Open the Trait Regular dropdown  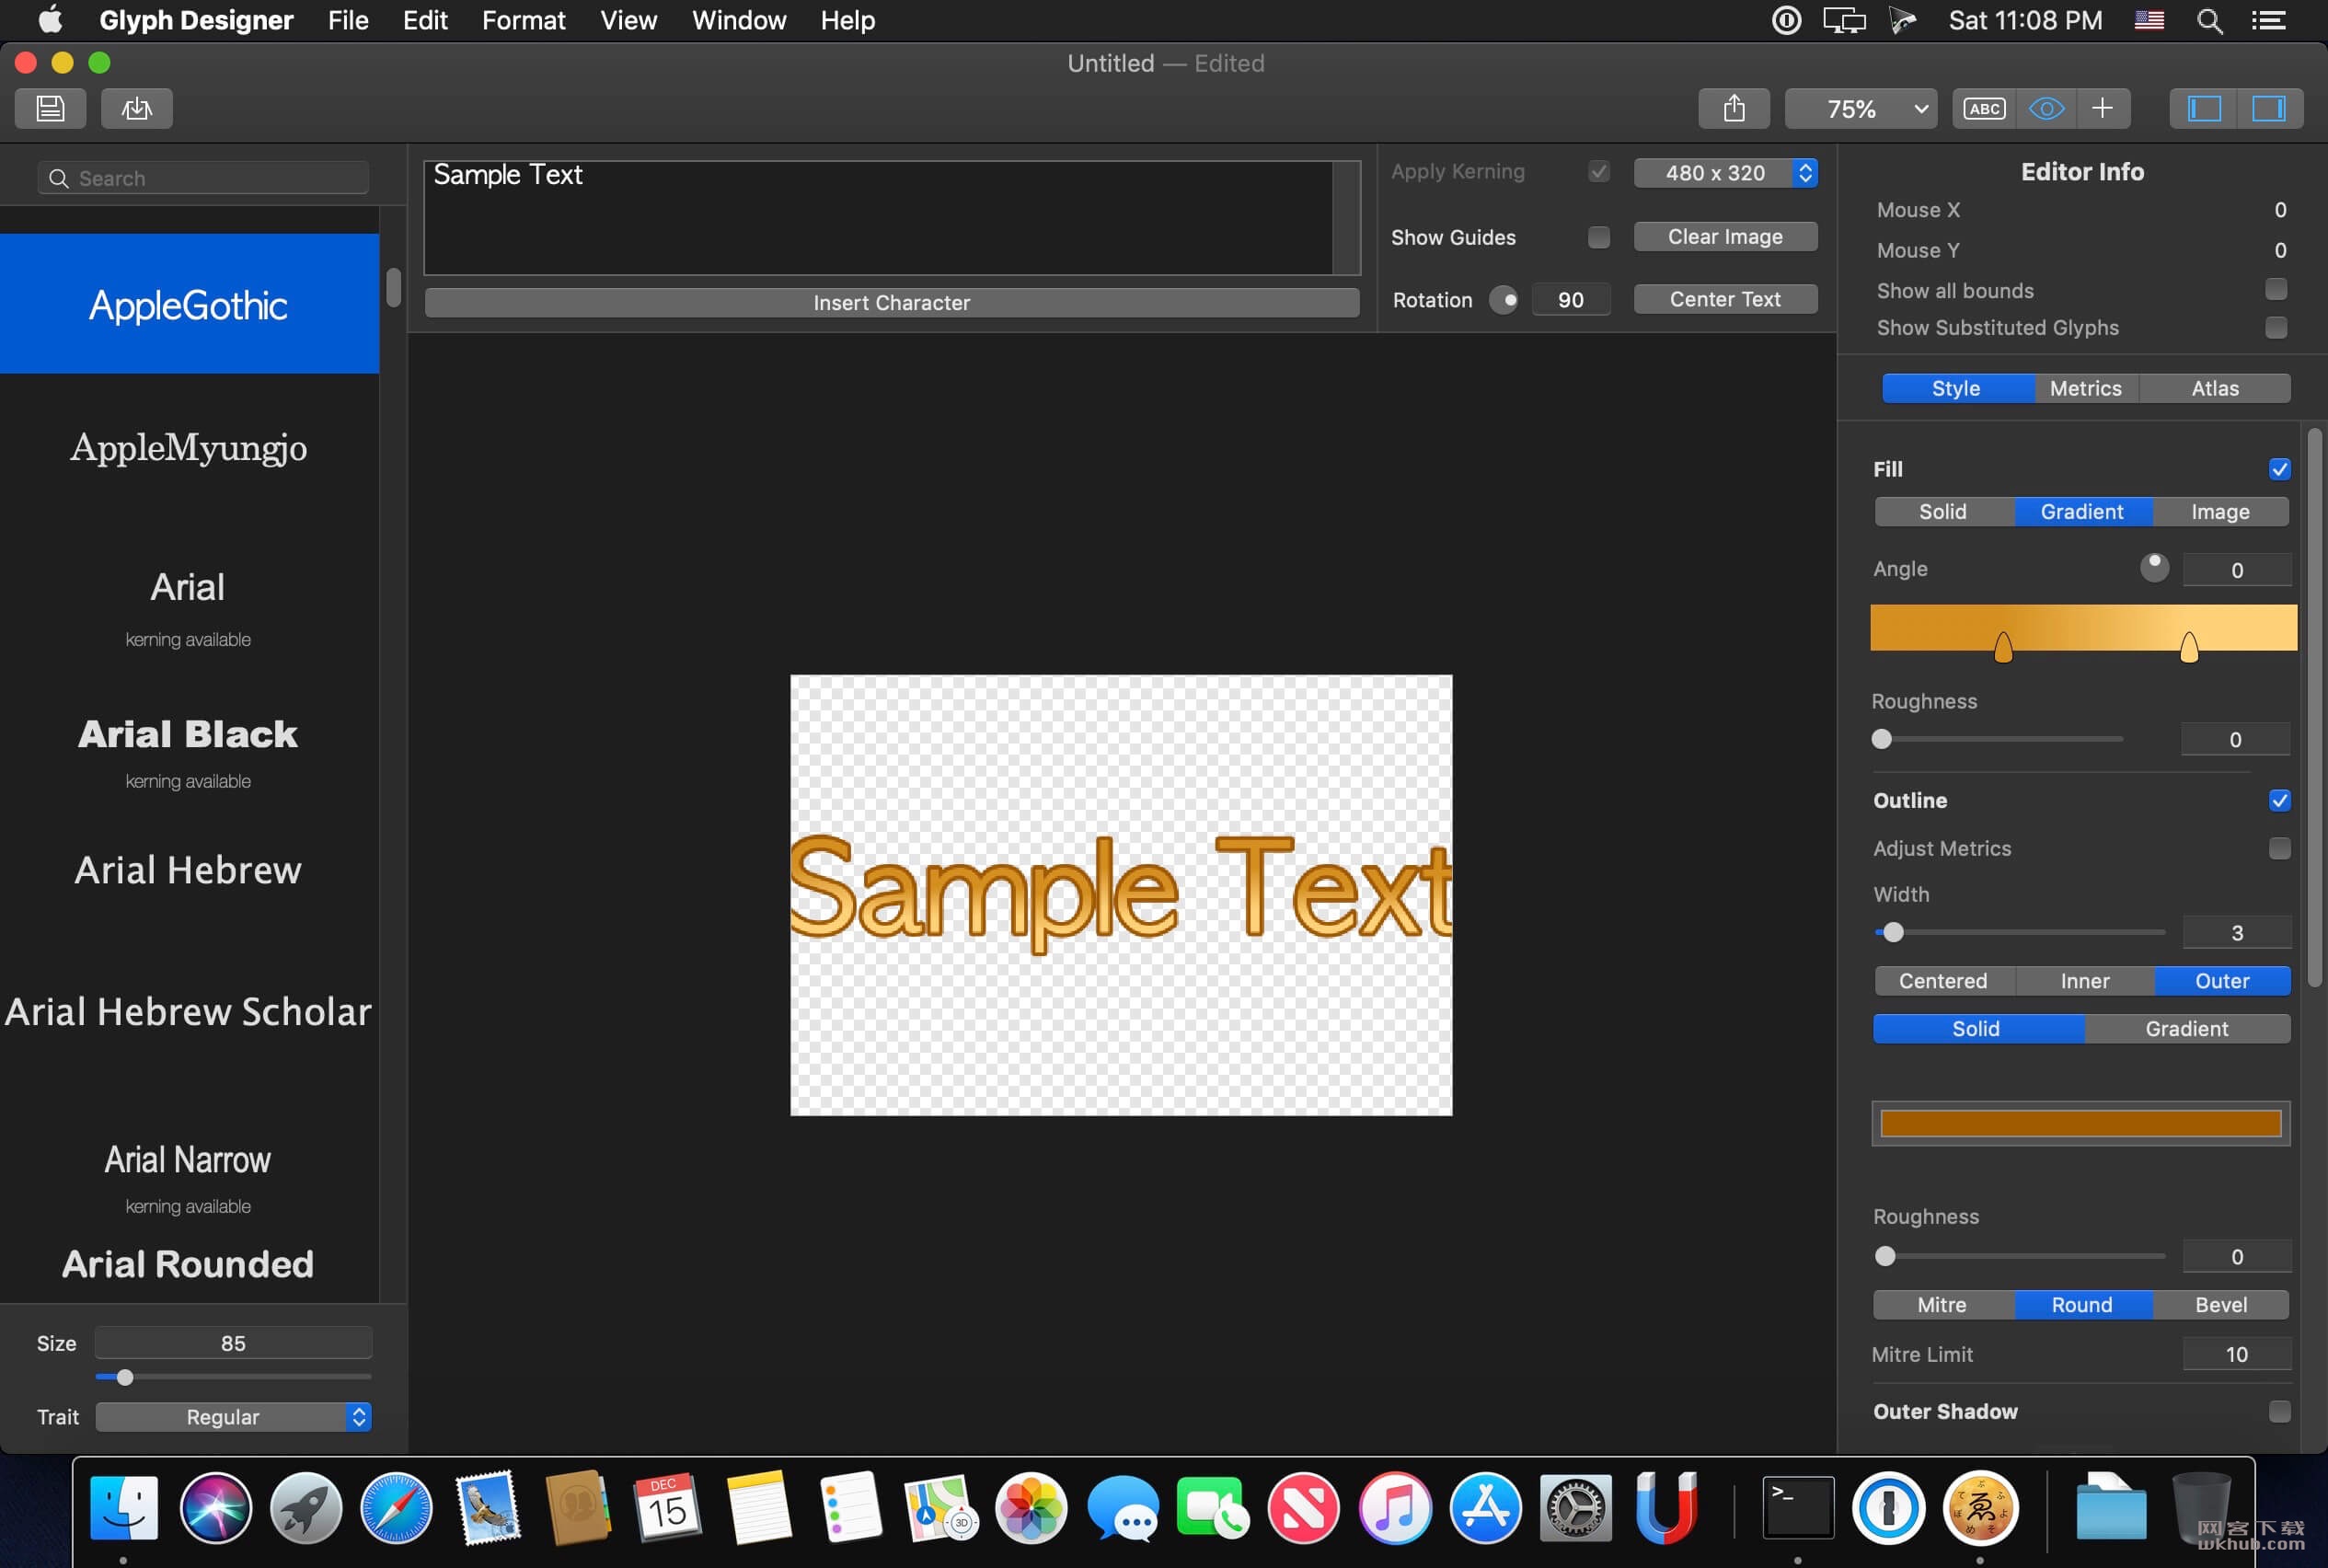point(233,1417)
